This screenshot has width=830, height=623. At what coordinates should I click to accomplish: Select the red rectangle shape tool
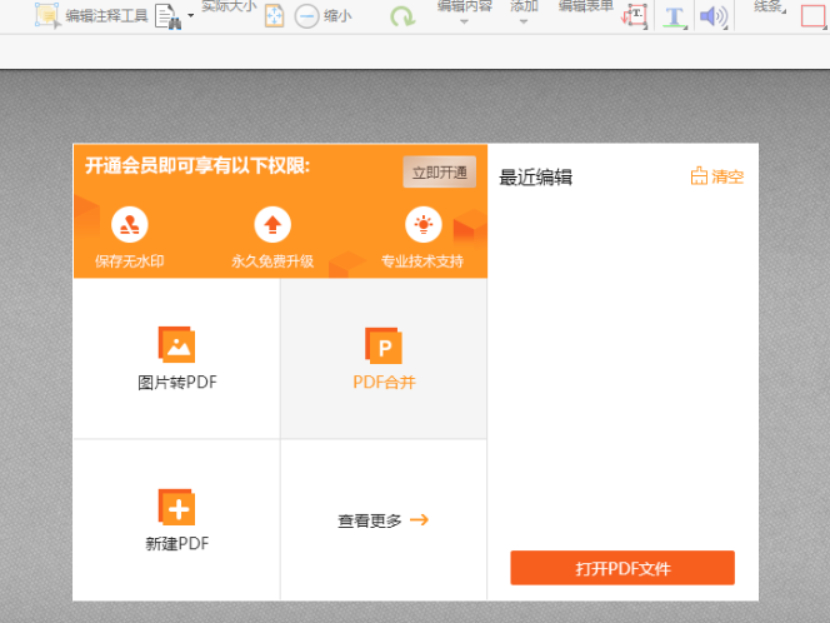pyautogui.click(x=813, y=16)
